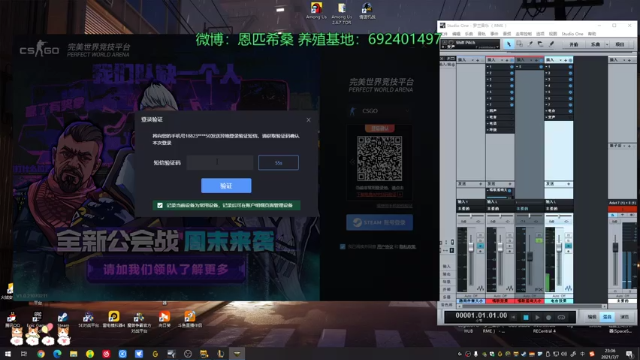The width and height of the screenshot is (640, 360).
Task: Toggle the trusted device checkbox in verification dialog
Action: [x=160, y=205]
